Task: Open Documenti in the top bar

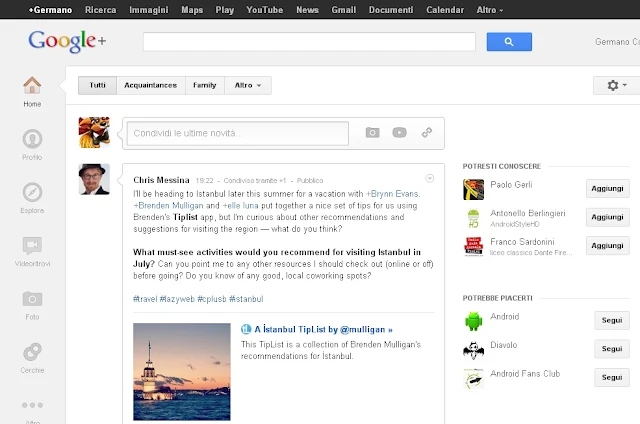Action: [x=391, y=10]
